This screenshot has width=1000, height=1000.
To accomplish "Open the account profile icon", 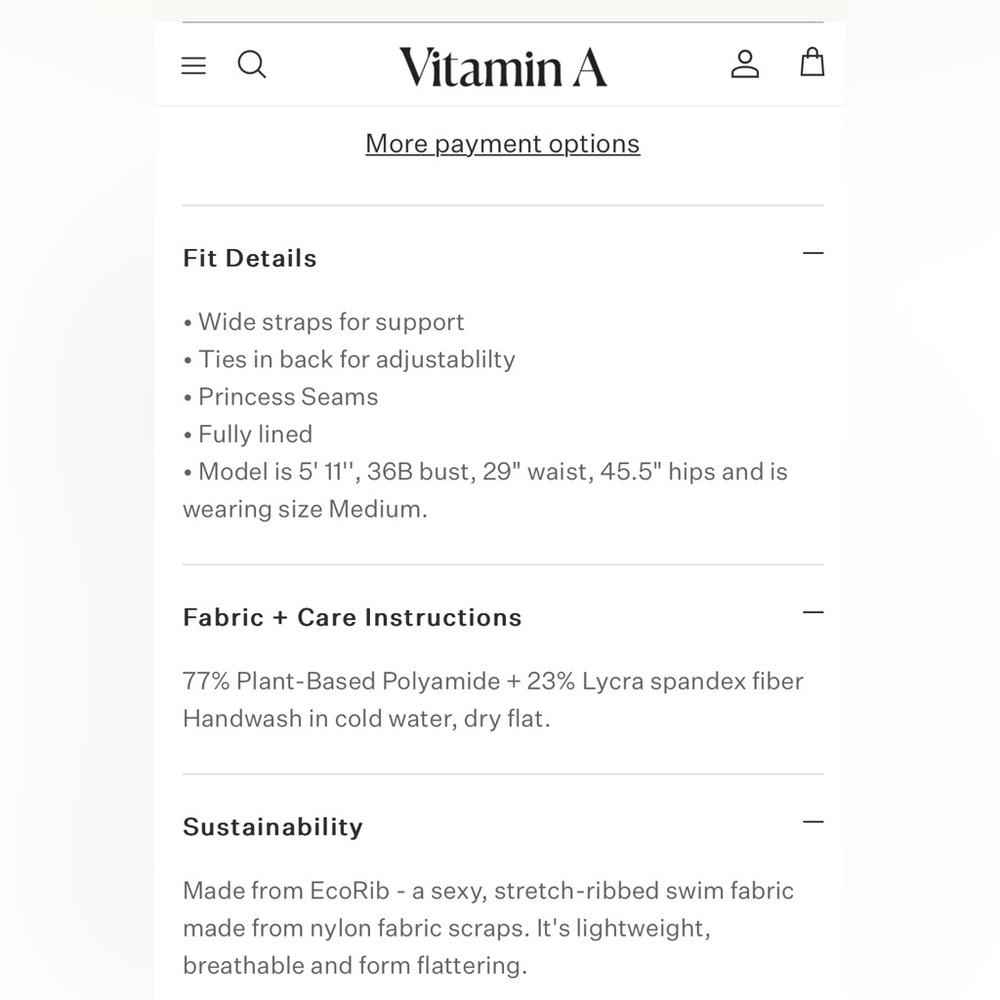I will [745, 64].
